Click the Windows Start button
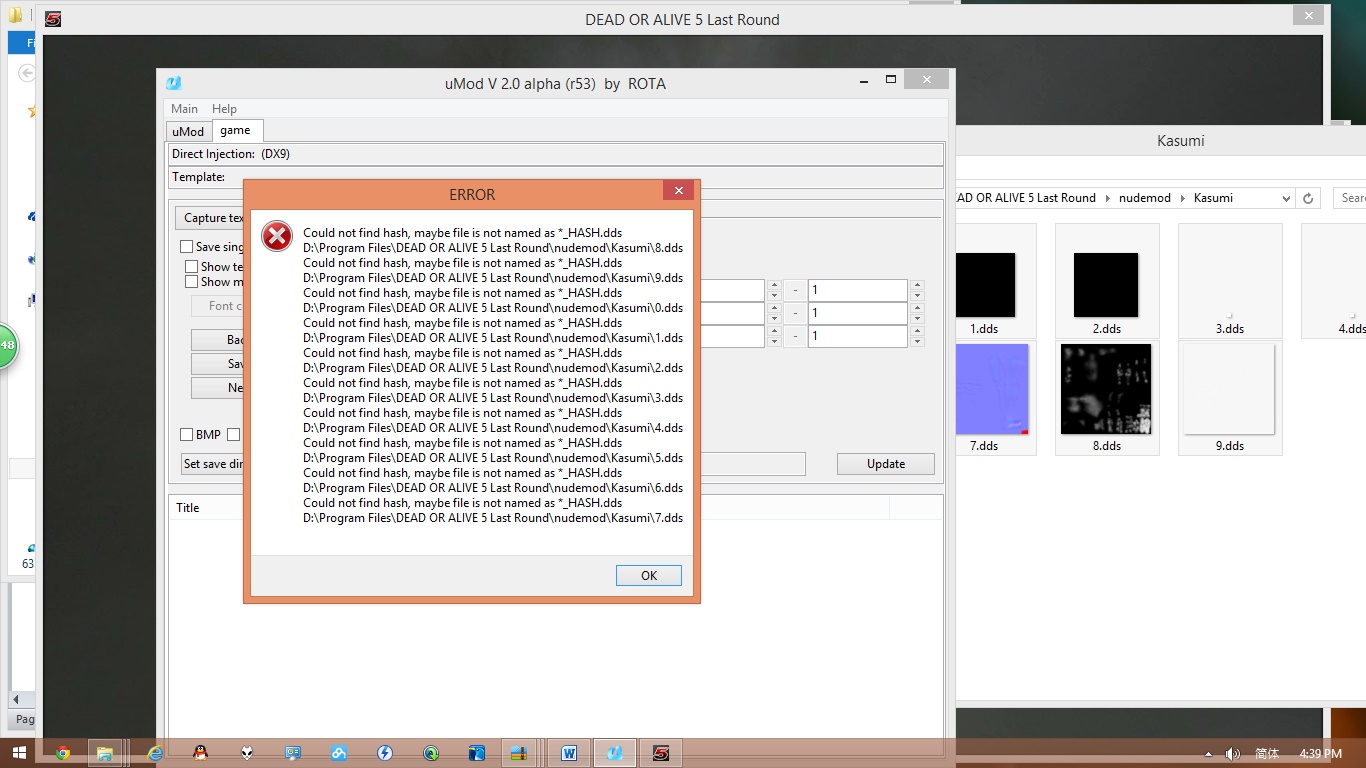Viewport: 1366px width, 768px height. coord(18,753)
